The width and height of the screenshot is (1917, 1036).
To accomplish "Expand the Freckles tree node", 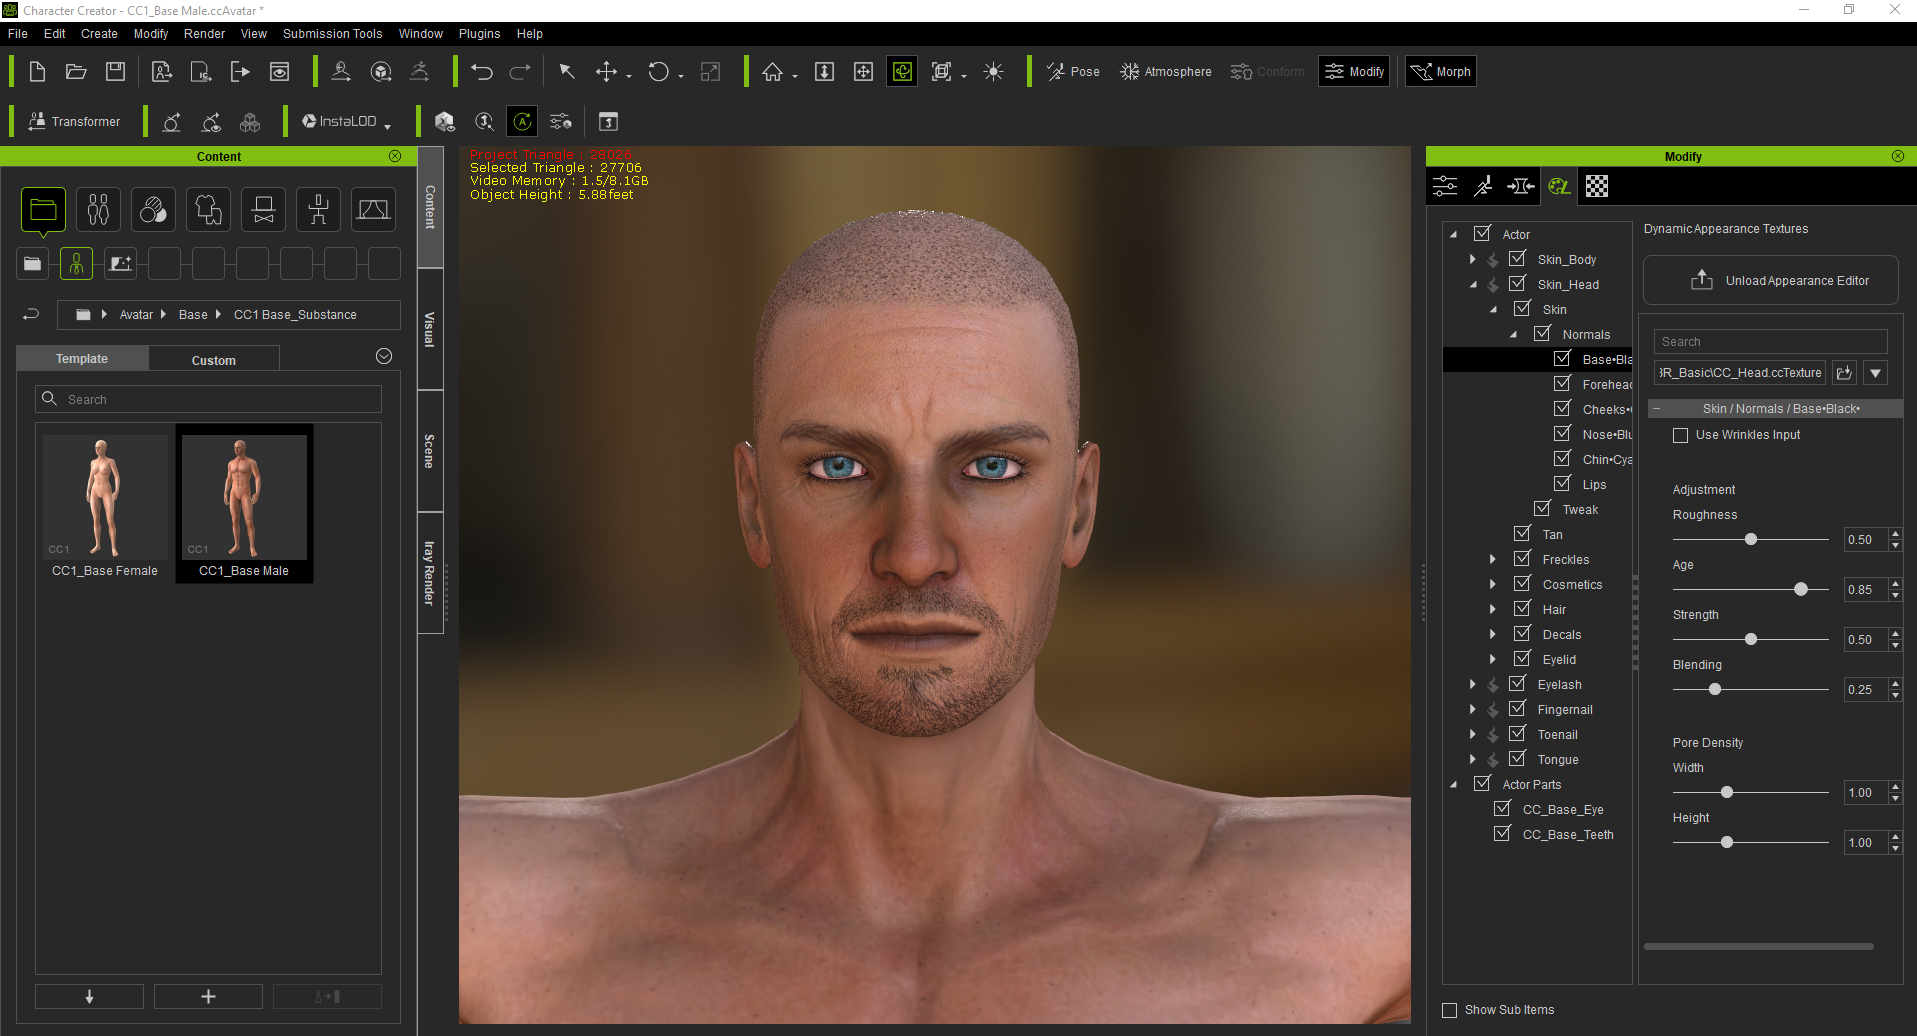I will tap(1492, 559).
